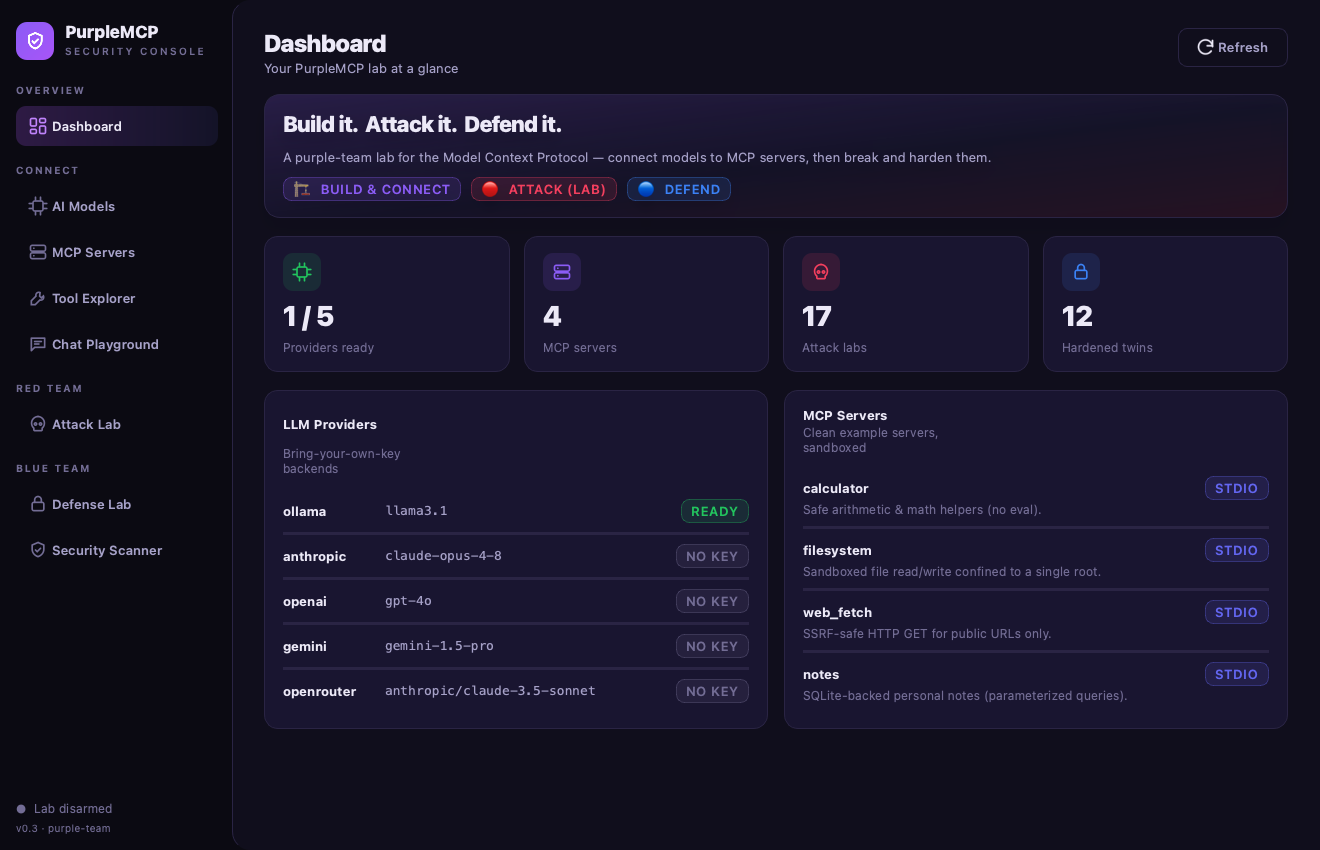This screenshot has height=850, width=1320.
Task: Click the red circle in Attack (Lab) badge
Action: click(490, 189)
